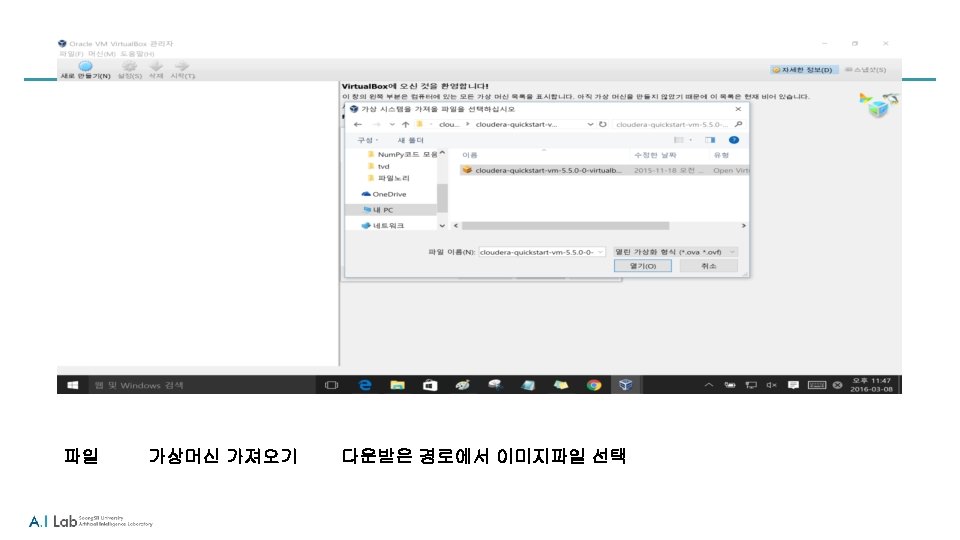The height and width of the screenshot is (540, 960).
Task: Click the Details (자세한 정보) button
Action: click(x=803, y=70)
